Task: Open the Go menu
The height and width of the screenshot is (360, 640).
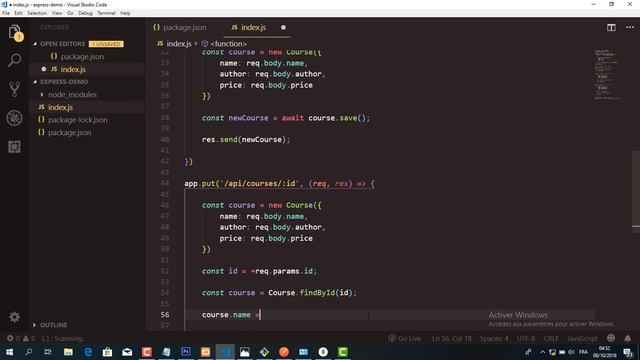Action: click(70, 13)
